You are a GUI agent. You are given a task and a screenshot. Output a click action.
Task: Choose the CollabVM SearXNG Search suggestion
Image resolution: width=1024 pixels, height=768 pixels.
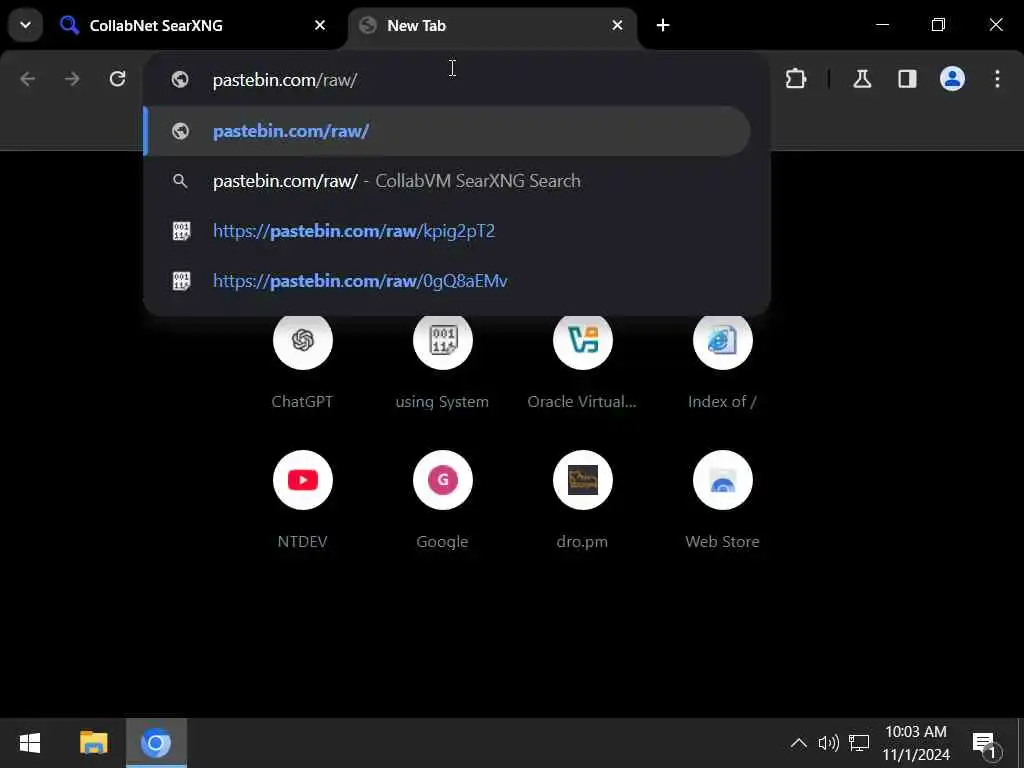click(x=447, y=181)
